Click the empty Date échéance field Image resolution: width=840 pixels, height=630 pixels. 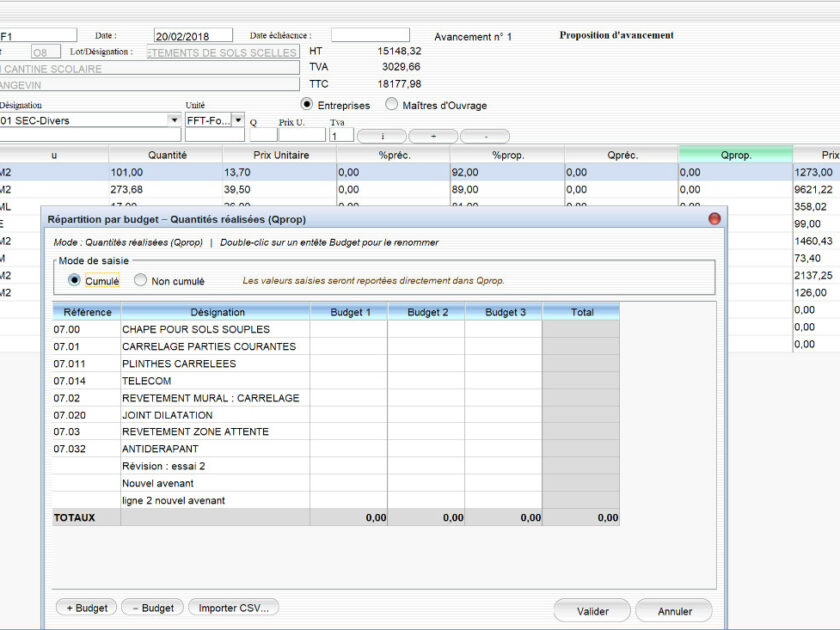pos(370,35)
